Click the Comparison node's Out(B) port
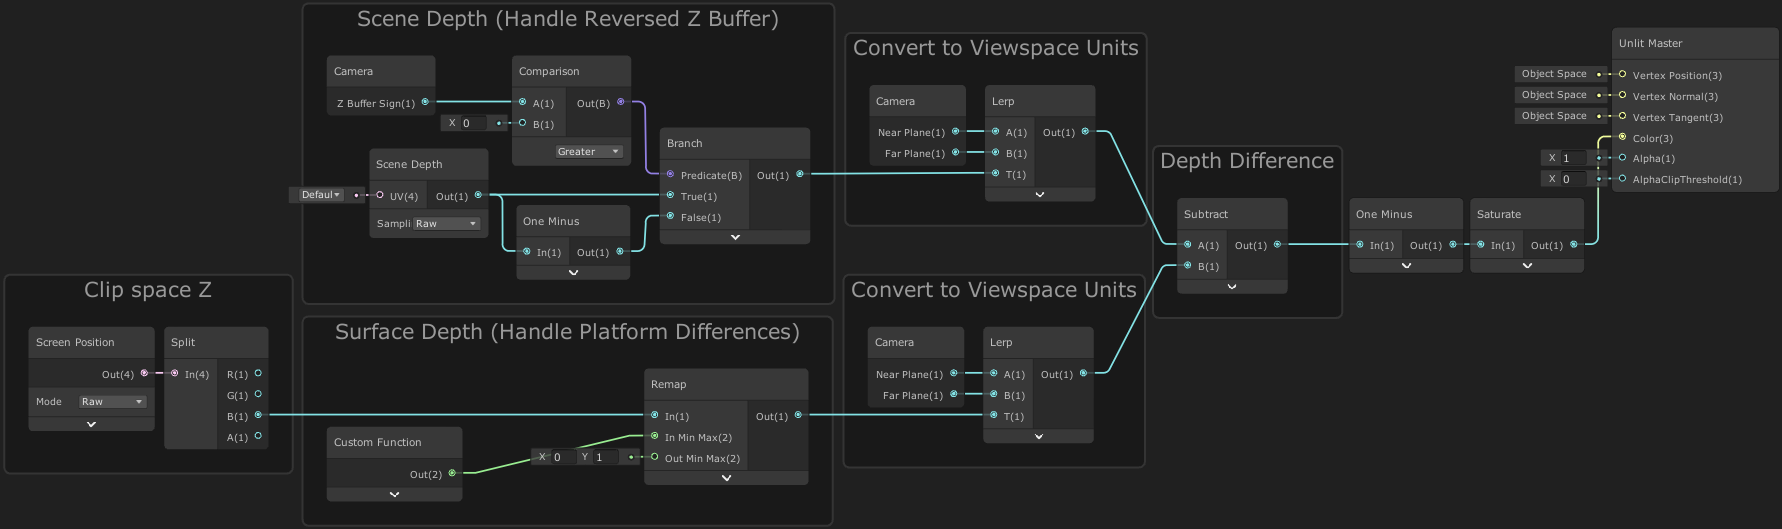Viewport: 1782px width, 529px height. coord(621,102)
